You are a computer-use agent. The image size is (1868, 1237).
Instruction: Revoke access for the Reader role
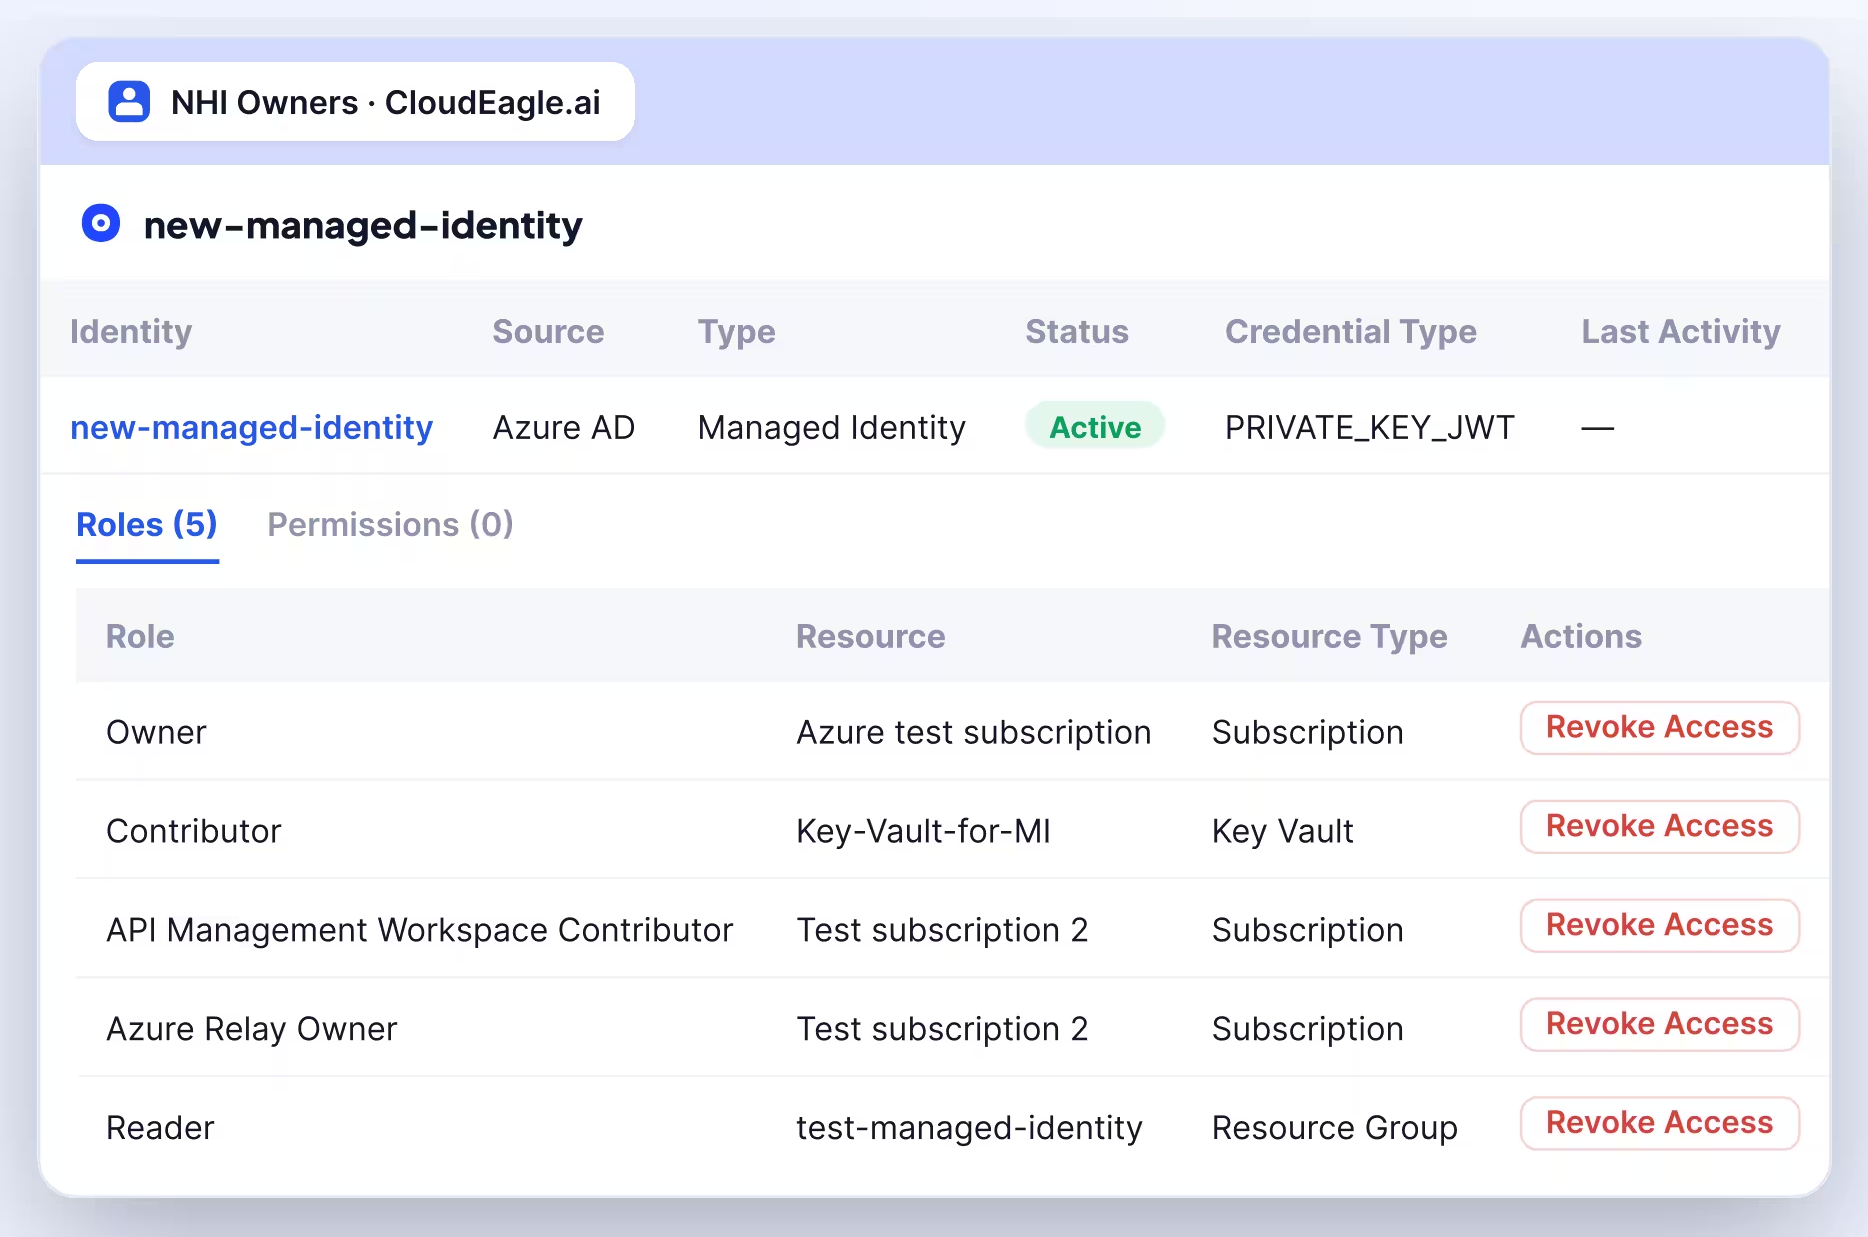[1659, 1124]
